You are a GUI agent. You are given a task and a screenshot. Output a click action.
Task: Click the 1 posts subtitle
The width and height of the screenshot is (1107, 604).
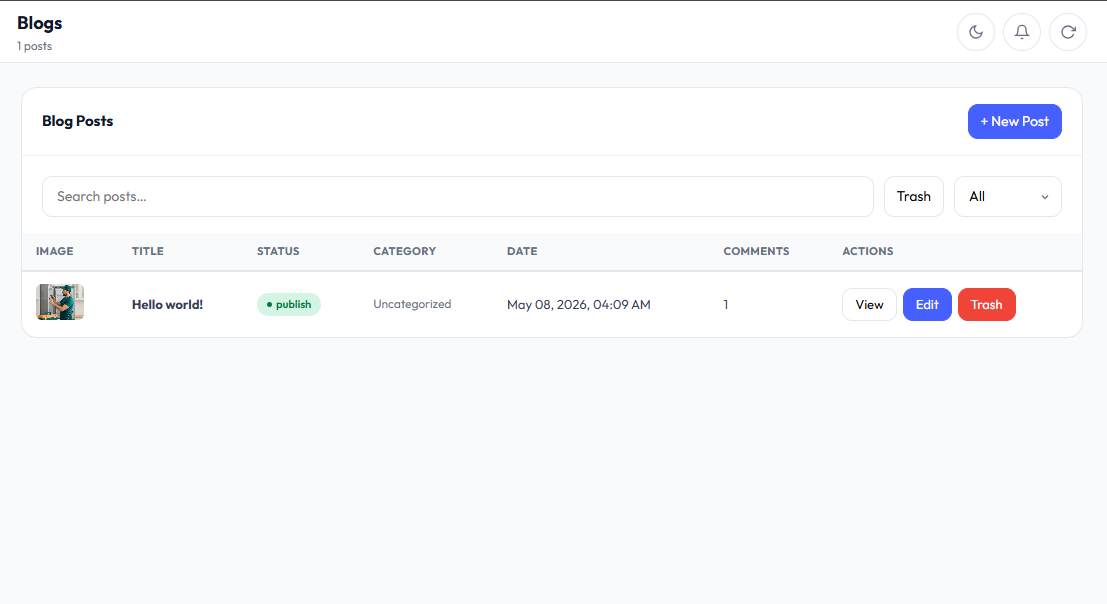pos(35,46)
